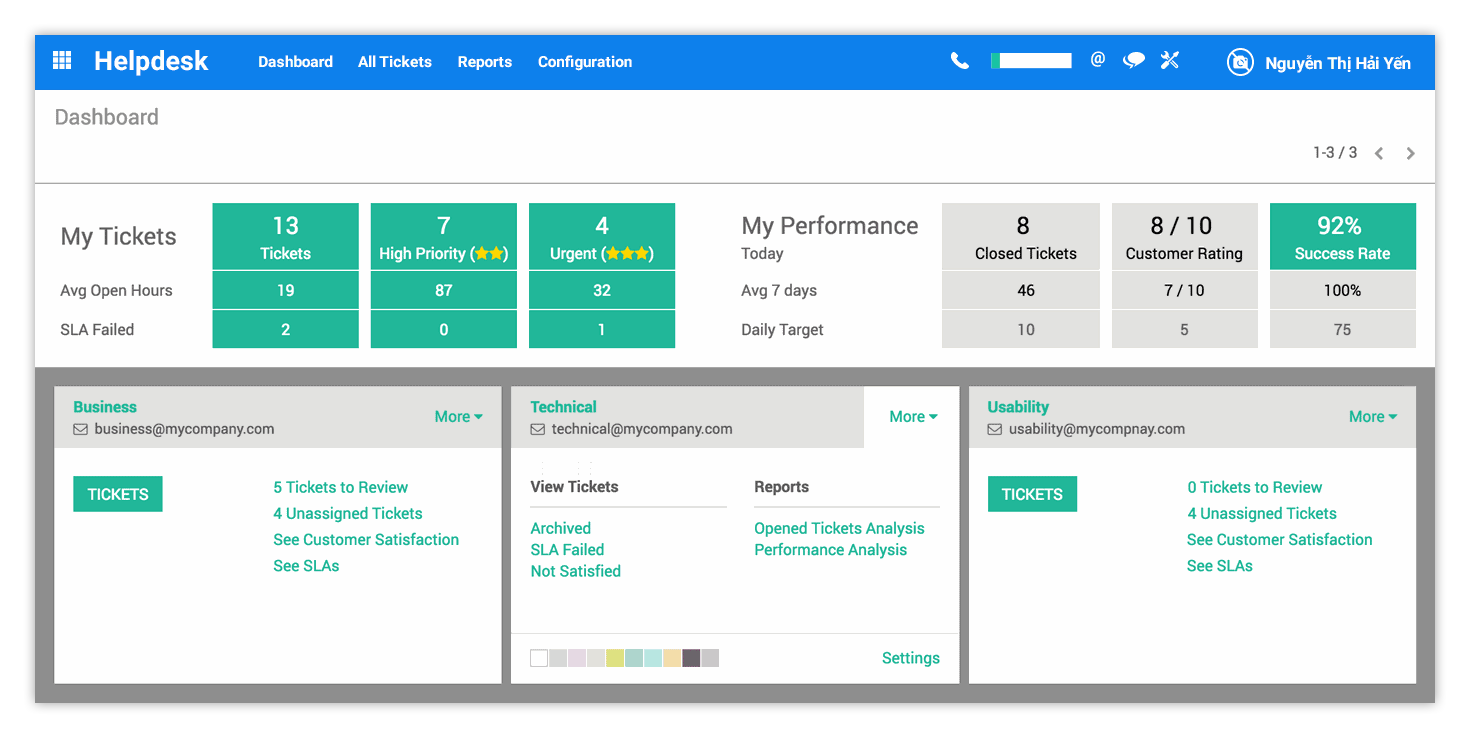
Task: Open mentions via the @ icon
Action: (x=1097, y=60)
